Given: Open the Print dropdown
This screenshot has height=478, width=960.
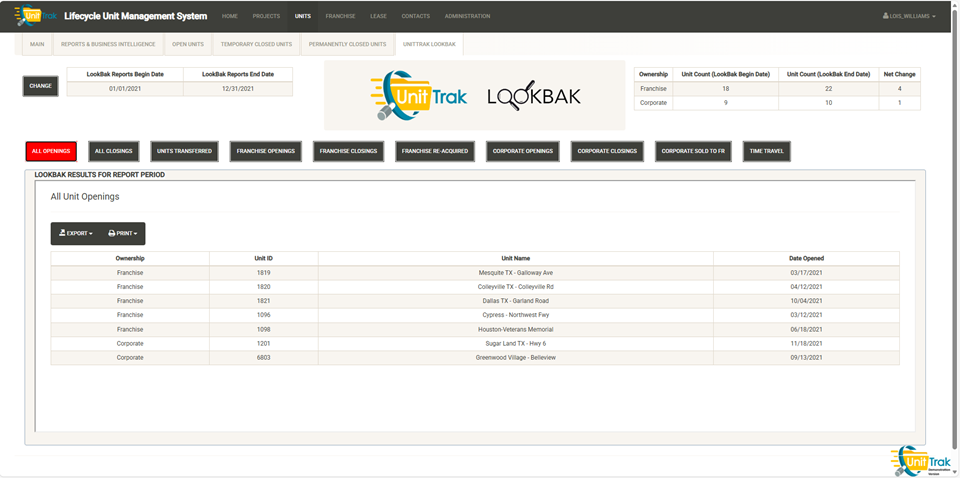Looking at the screenshot, I should click(x=122, y=234).
